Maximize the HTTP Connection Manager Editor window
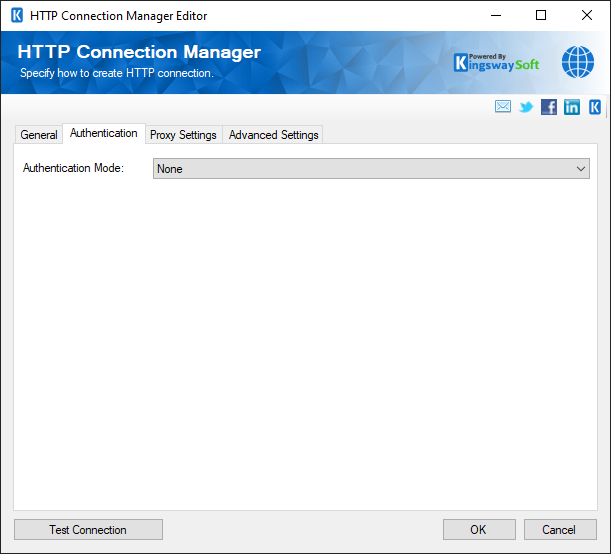 541,16
